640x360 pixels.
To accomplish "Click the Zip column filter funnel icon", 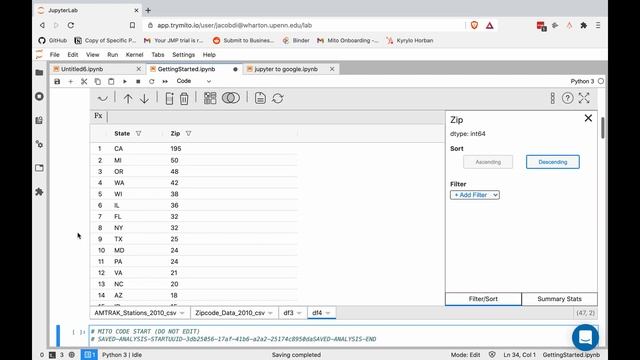I will coord(188,133).
